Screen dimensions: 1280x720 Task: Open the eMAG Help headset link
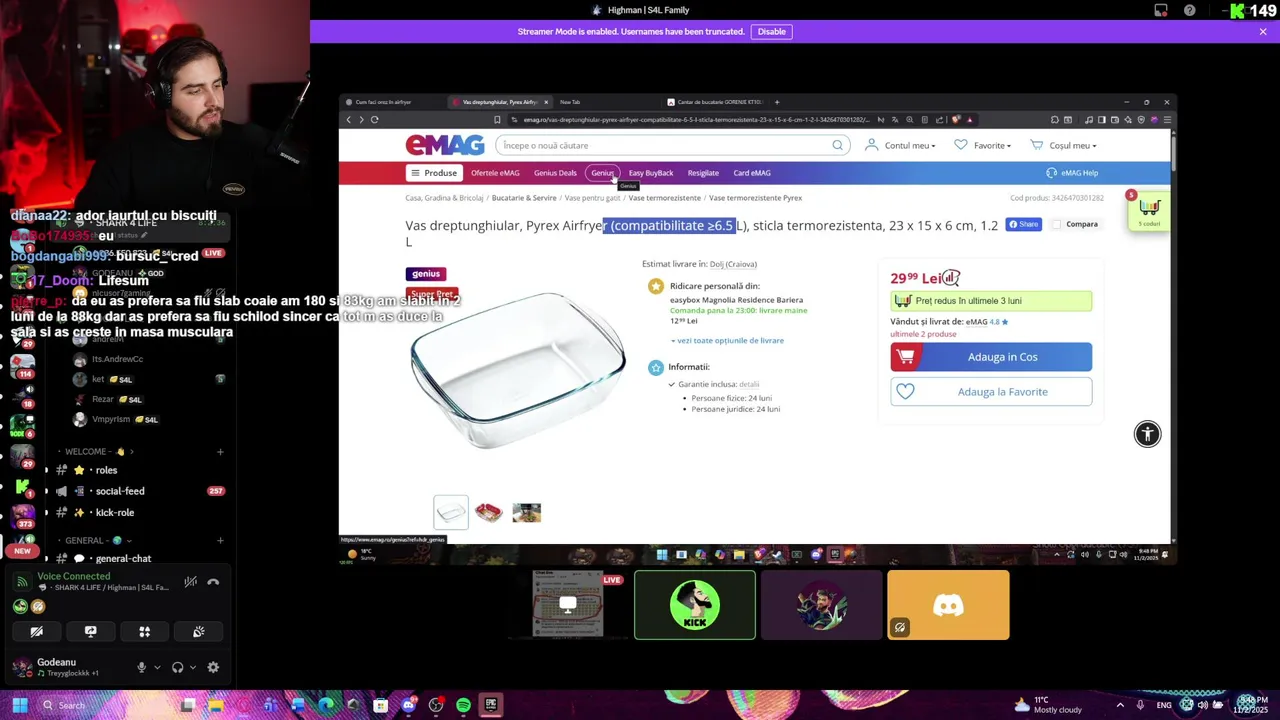click(1072, 173)
